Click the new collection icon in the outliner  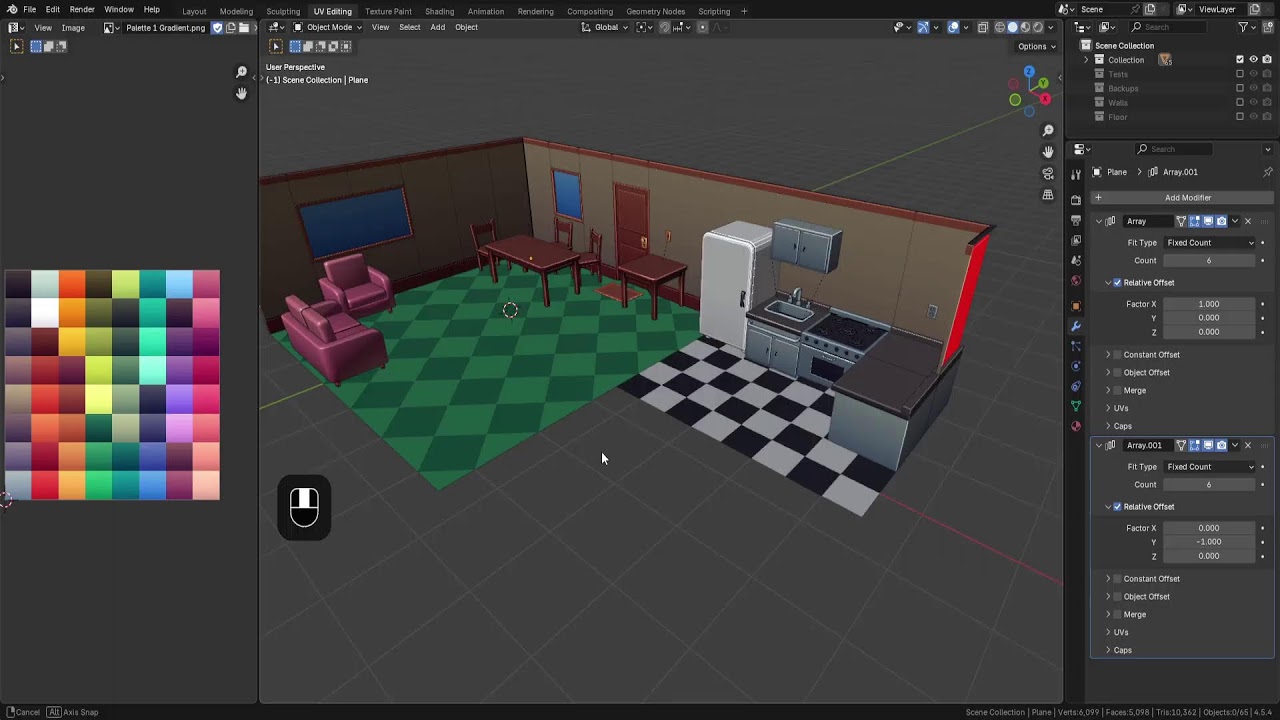pos(1267,27)
